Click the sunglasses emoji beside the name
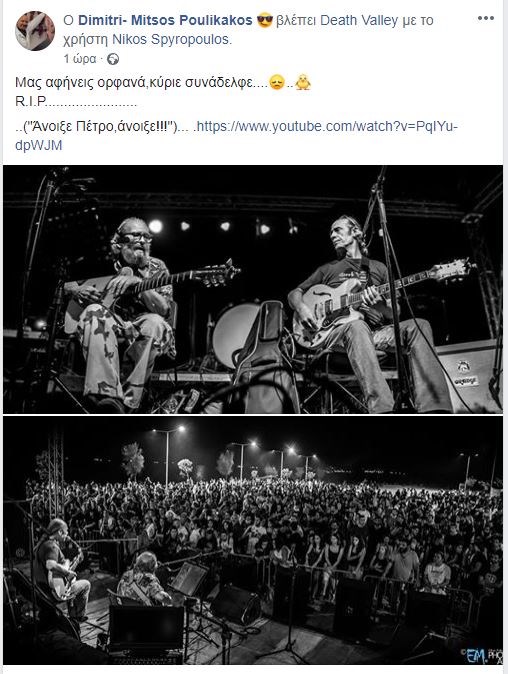The height and width of the screenshot is (674, 508). click(264, 20)
